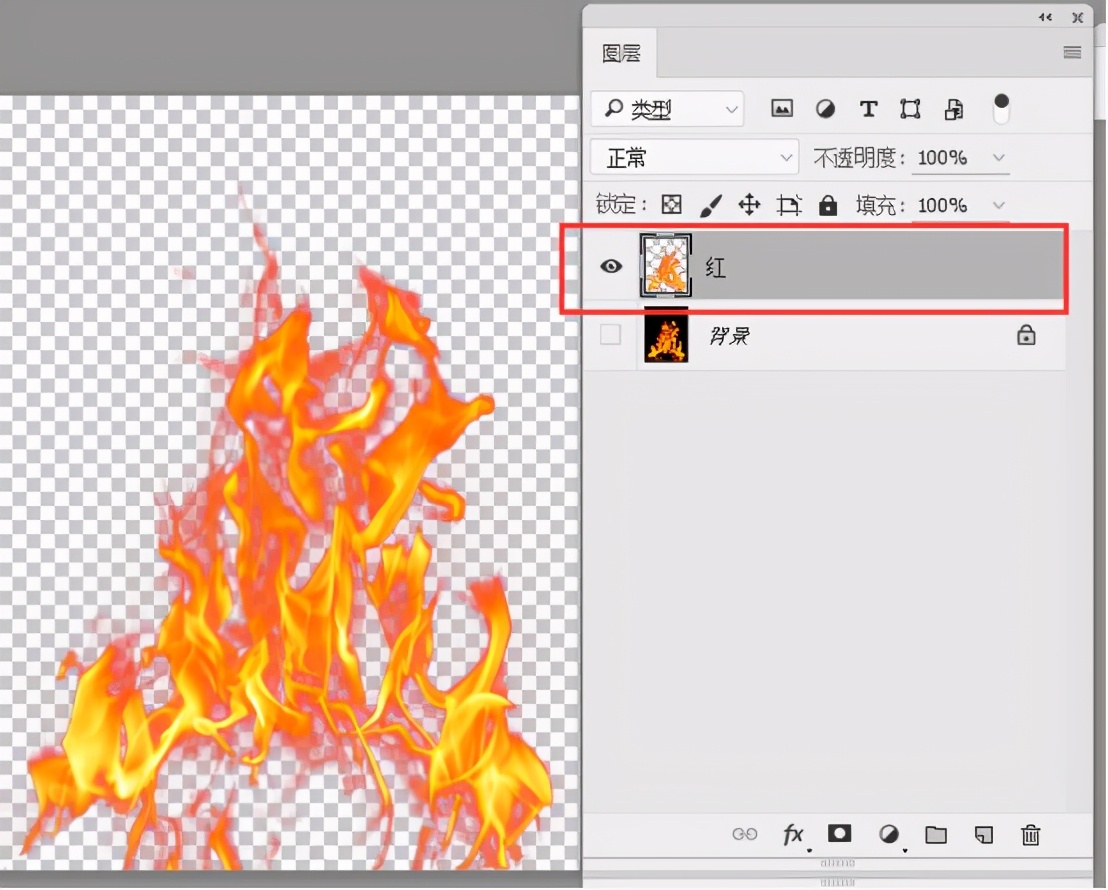Filter layers by pixel layer icon
The width and height of the screenshot is (1108, 890).
click(x=782, y=109)
